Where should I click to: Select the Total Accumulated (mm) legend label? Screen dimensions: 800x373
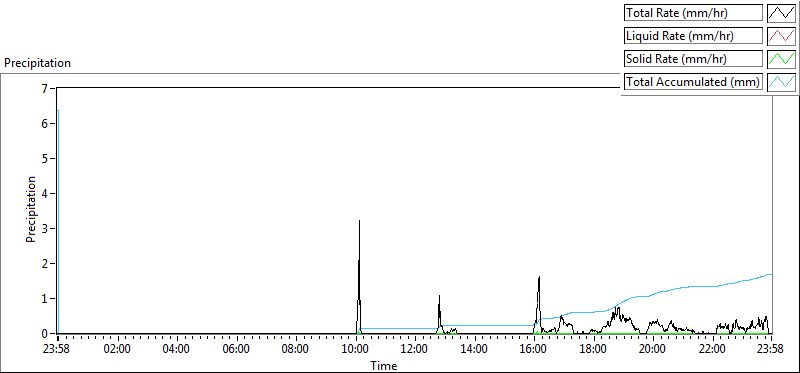[694, 82]
